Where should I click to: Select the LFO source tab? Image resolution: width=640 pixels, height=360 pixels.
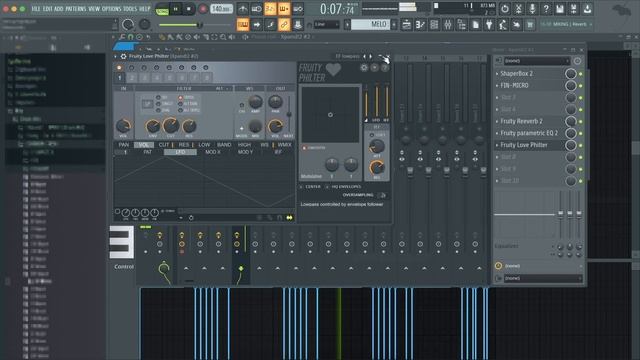[x=180, y=152]
